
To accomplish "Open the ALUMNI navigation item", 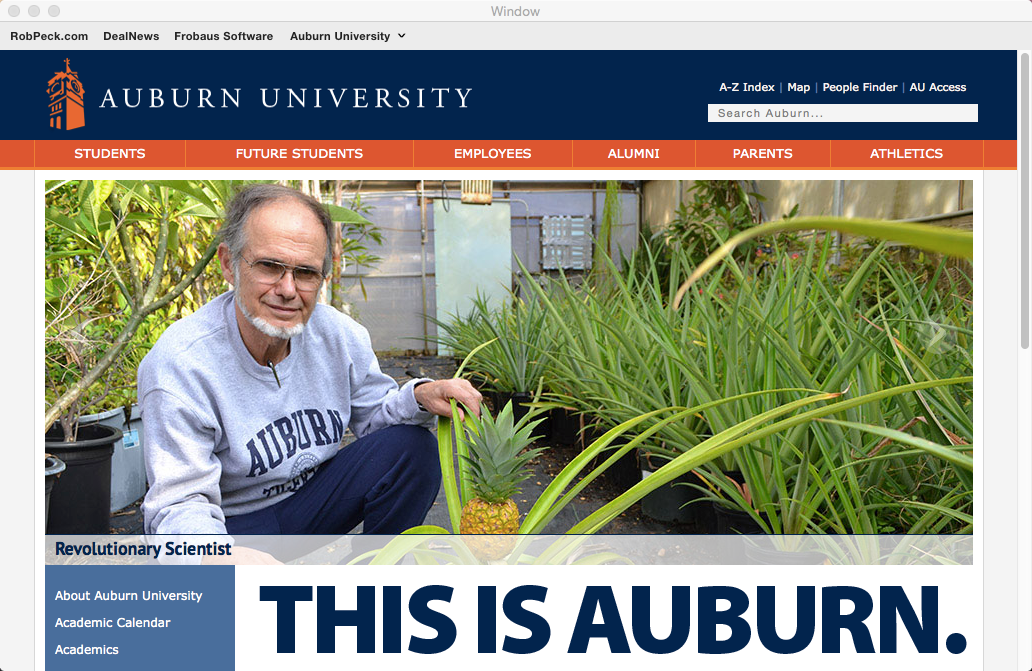I will (x=634, y=154).
